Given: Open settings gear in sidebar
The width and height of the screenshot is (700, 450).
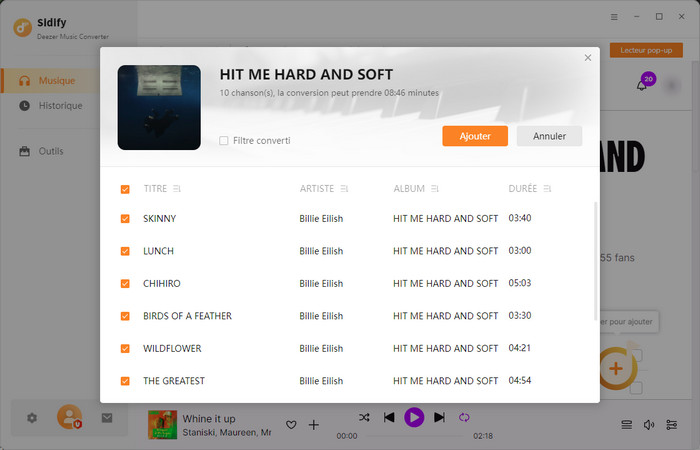Looking at the screenshot, I should (x=32, y=417).
